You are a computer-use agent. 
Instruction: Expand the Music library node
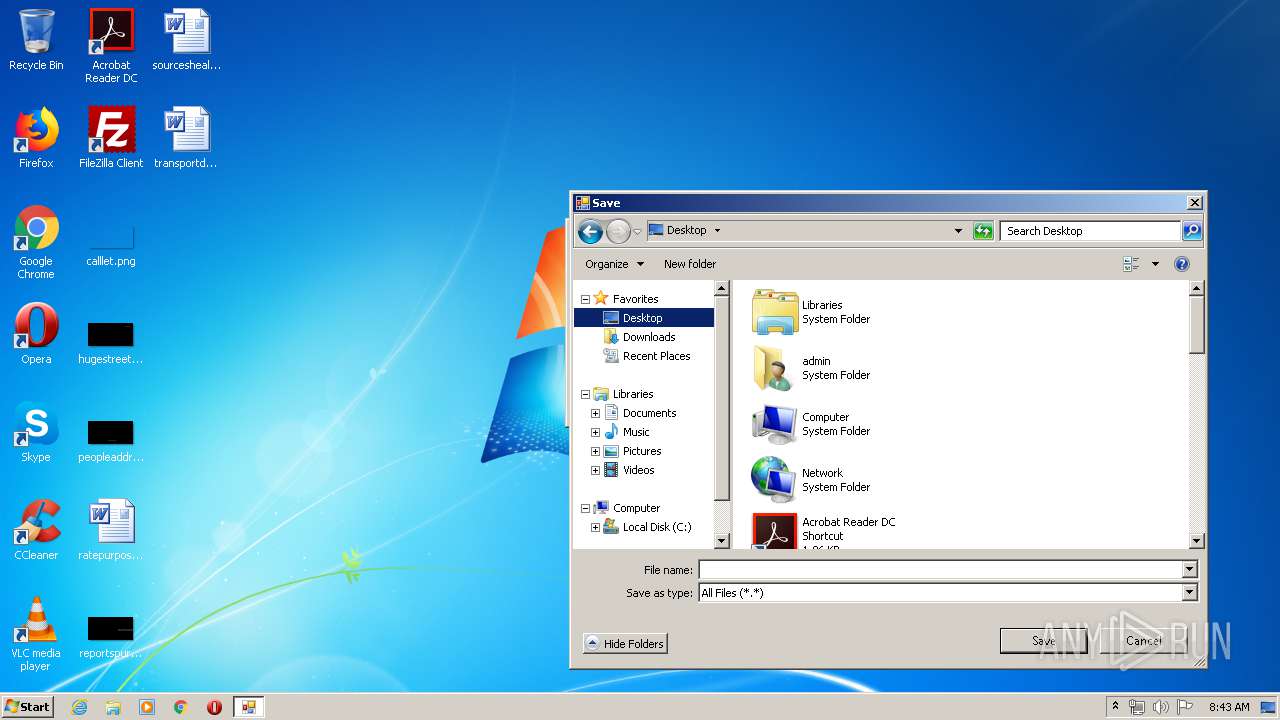pos(596,432)
